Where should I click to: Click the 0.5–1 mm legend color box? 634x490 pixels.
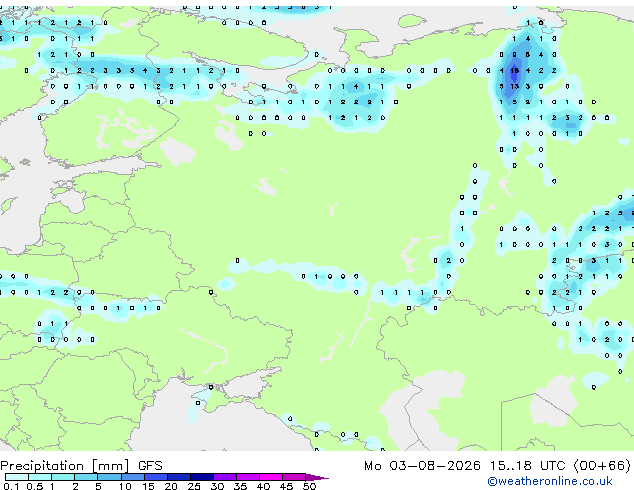tap(40, 477)
